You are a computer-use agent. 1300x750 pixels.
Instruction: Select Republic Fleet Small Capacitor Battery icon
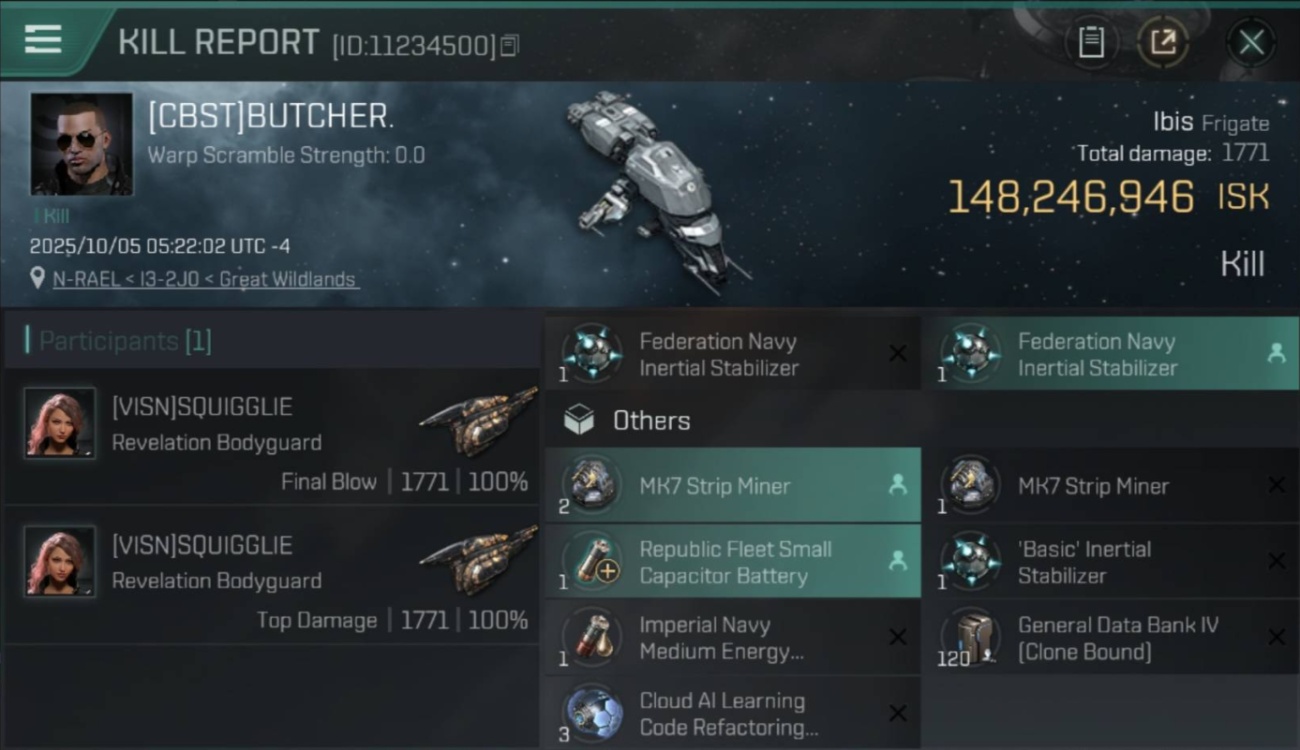click(593, 561)
